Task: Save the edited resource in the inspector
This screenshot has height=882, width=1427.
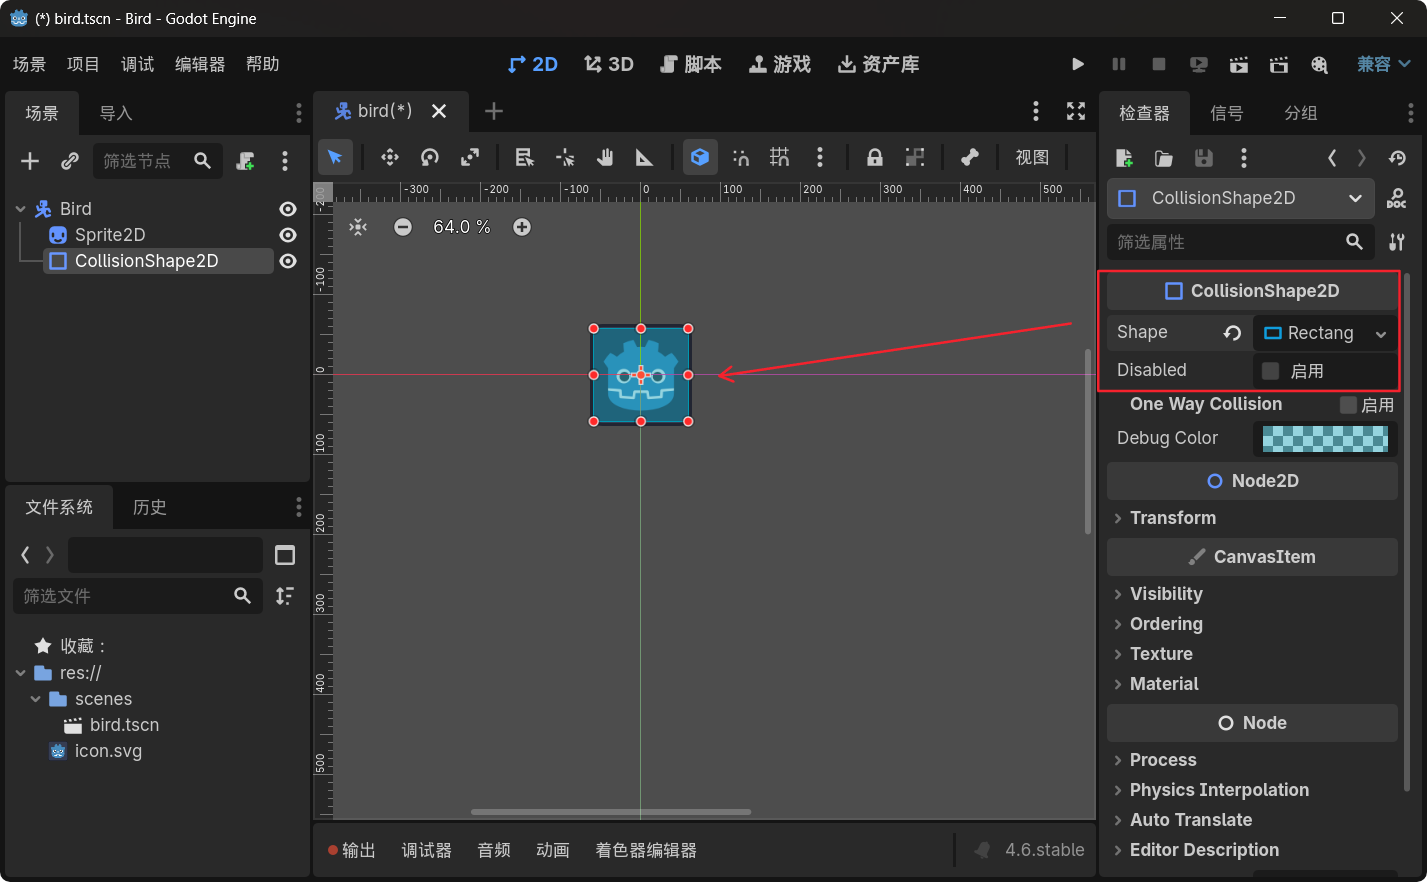Action: pyautogui.click(x=1204, y=158)
